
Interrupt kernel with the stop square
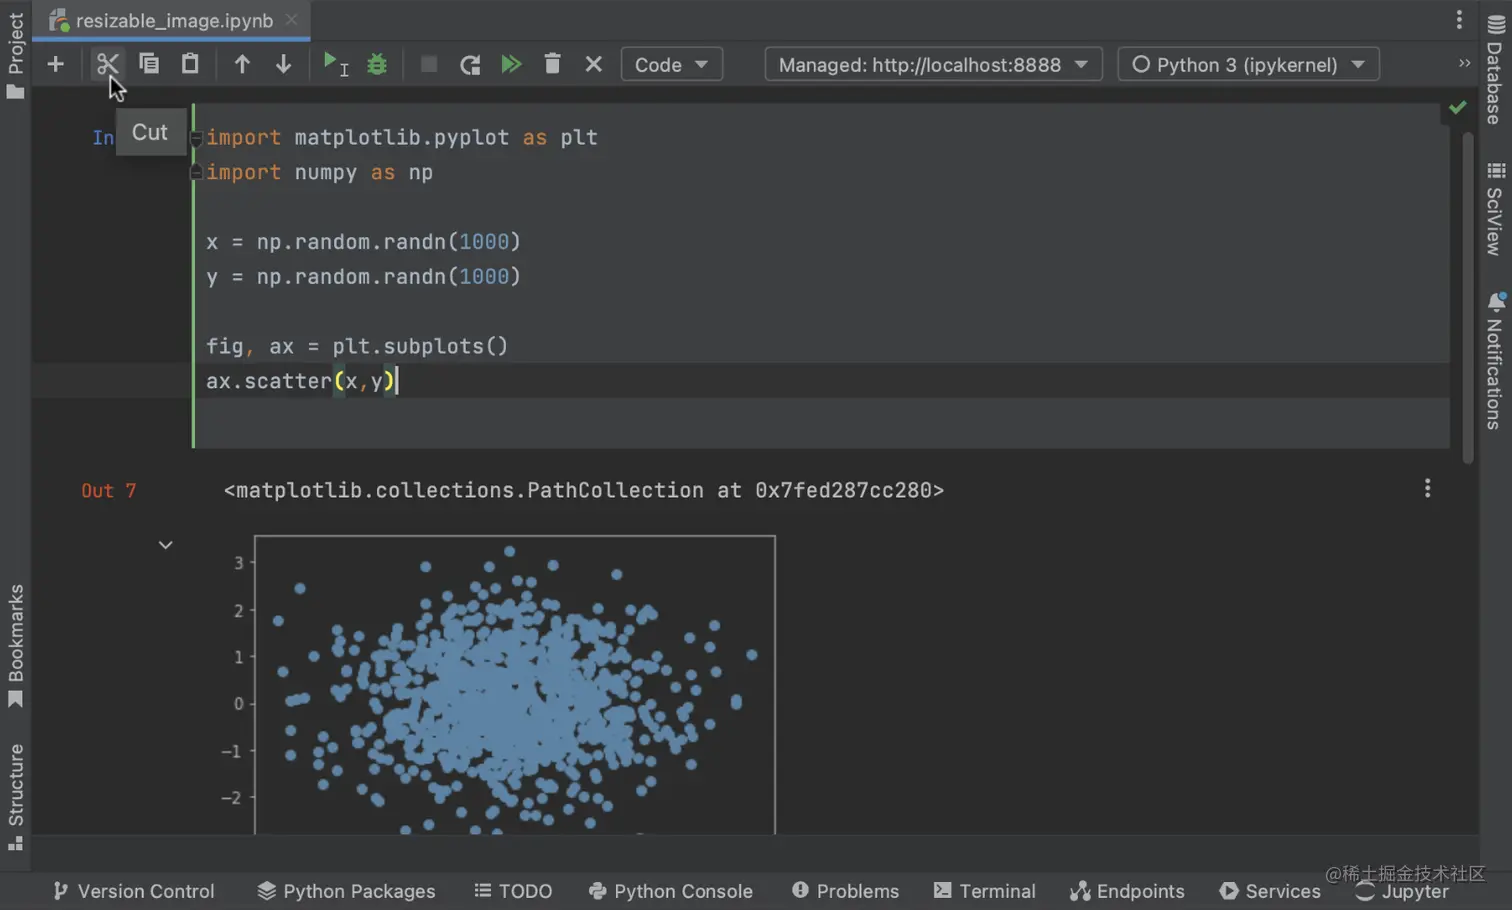click(429, 64)
